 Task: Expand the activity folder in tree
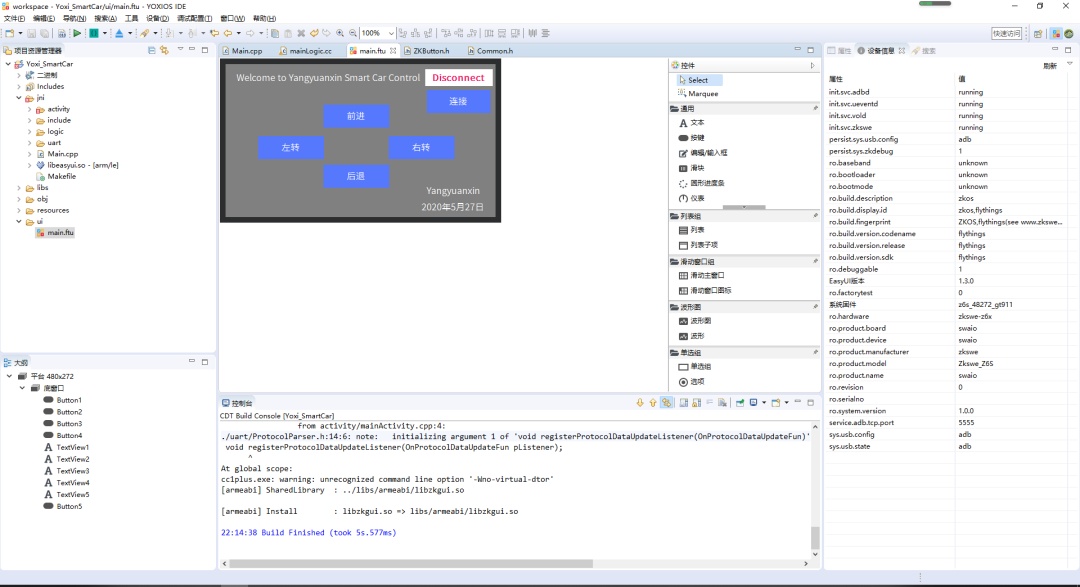(30, 109)
